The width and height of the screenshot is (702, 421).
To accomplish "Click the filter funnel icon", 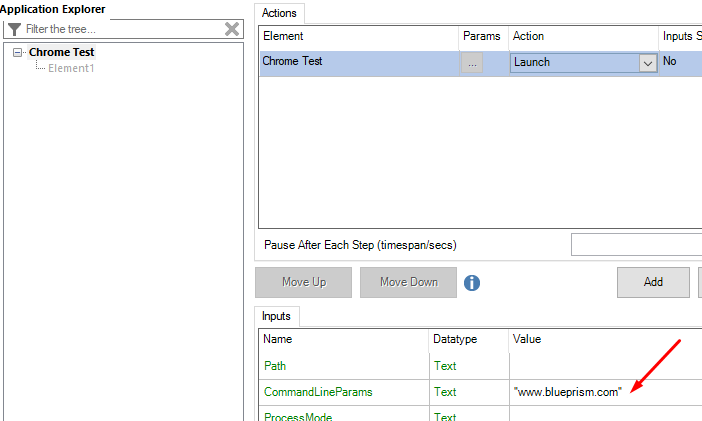I will 15,29.
